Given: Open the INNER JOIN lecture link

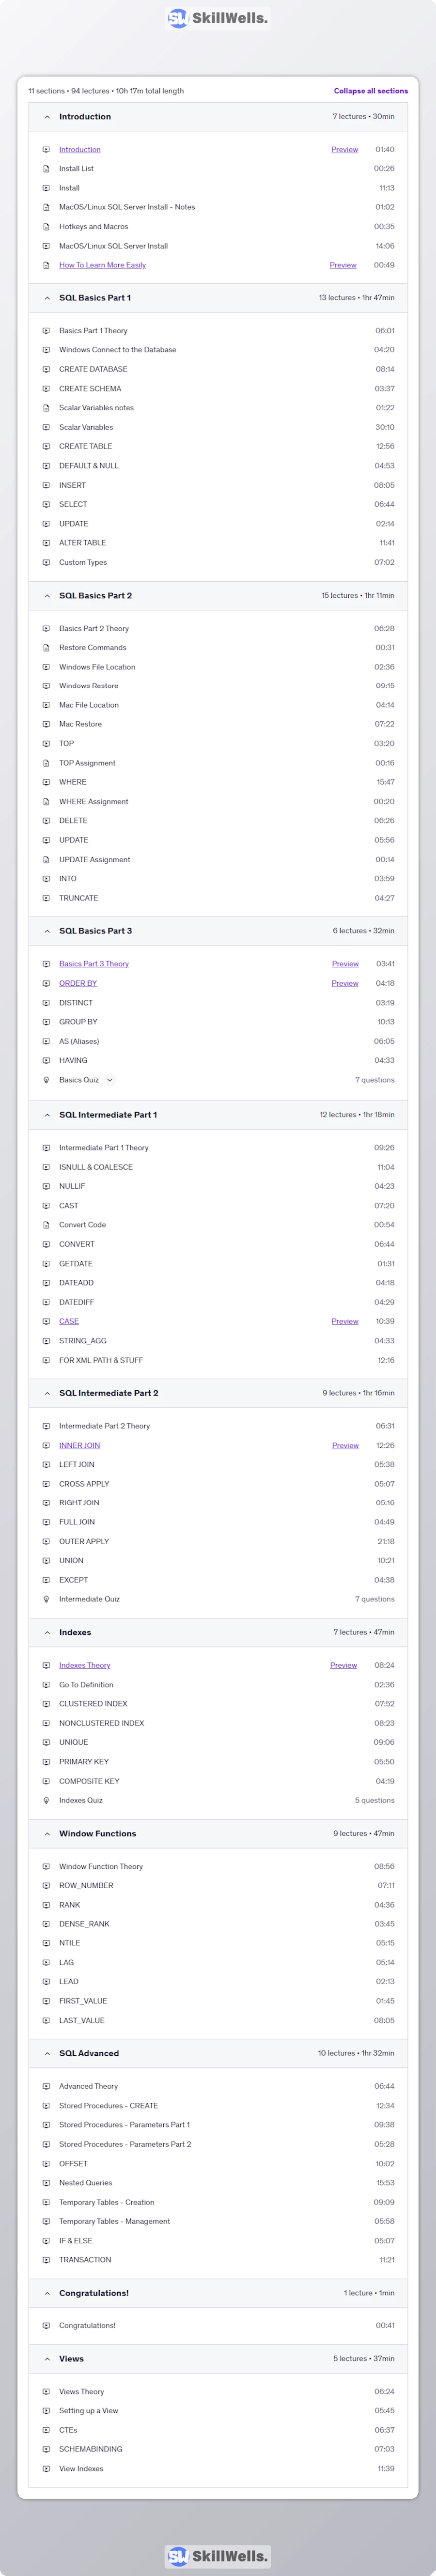Looking at the screenshot, I should [x=79, y=1445].
